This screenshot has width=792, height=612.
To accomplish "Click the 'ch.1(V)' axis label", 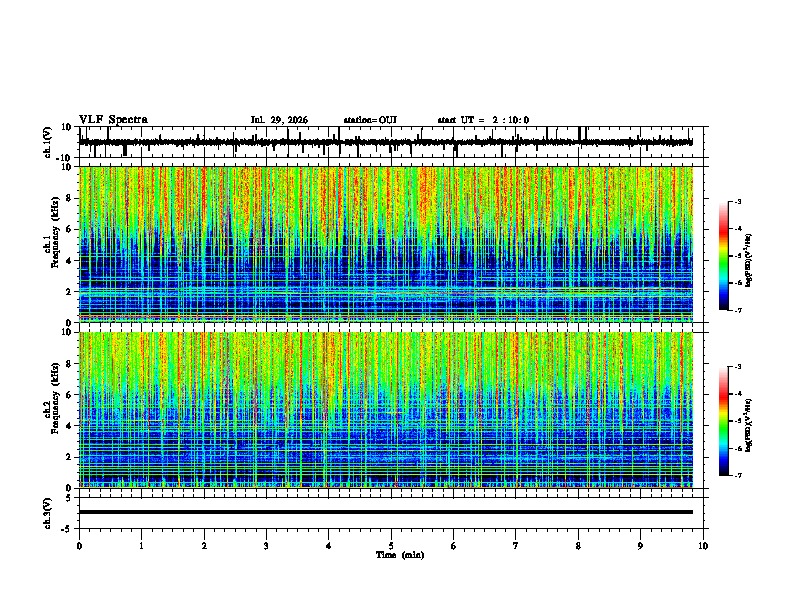I will (48, 142).
